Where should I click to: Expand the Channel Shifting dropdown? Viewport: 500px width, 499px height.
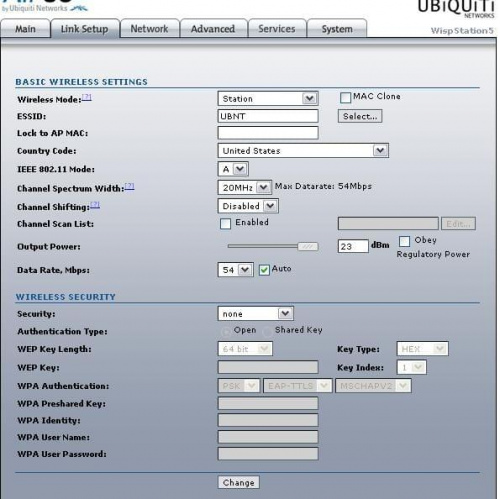coord(248,206)
